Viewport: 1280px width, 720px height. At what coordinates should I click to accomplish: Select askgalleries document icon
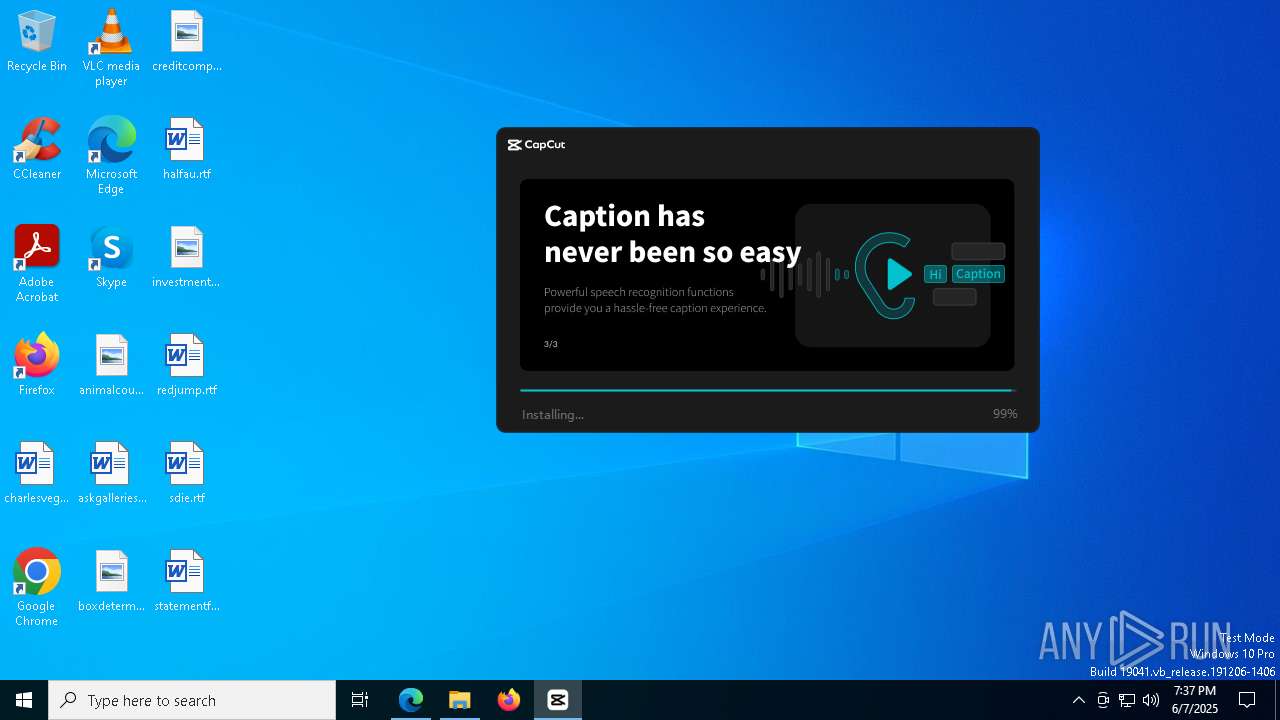(x=111, y=474)
